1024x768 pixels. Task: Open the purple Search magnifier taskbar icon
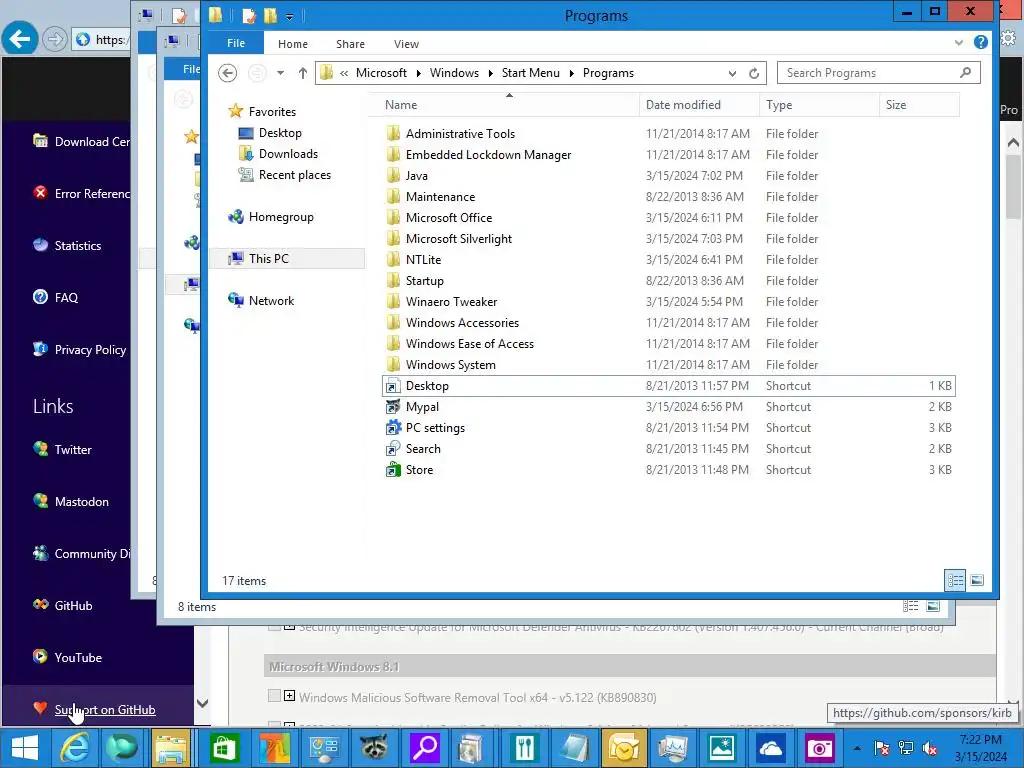[424, 748]
